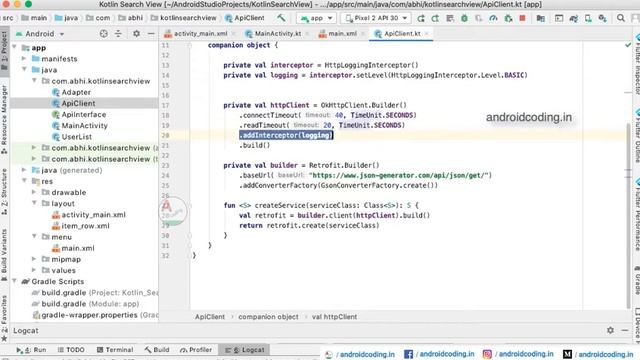Click the red Stop button
The width and height of the screenshot is (640, 360).
[522, 18]
